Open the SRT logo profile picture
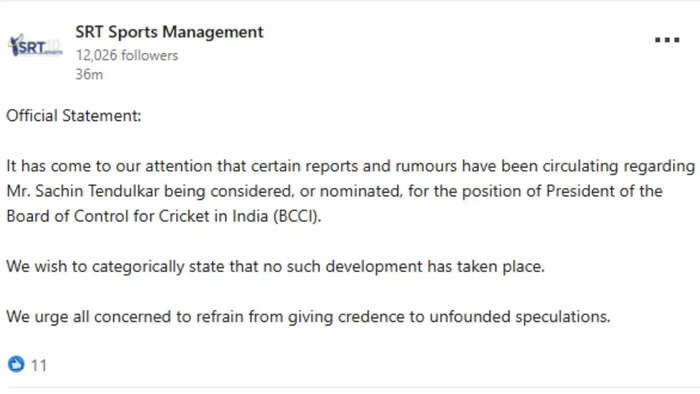Image resolution: width=700 pixels, height=394 pixels. pyautogui.click(x=35, y=45)
